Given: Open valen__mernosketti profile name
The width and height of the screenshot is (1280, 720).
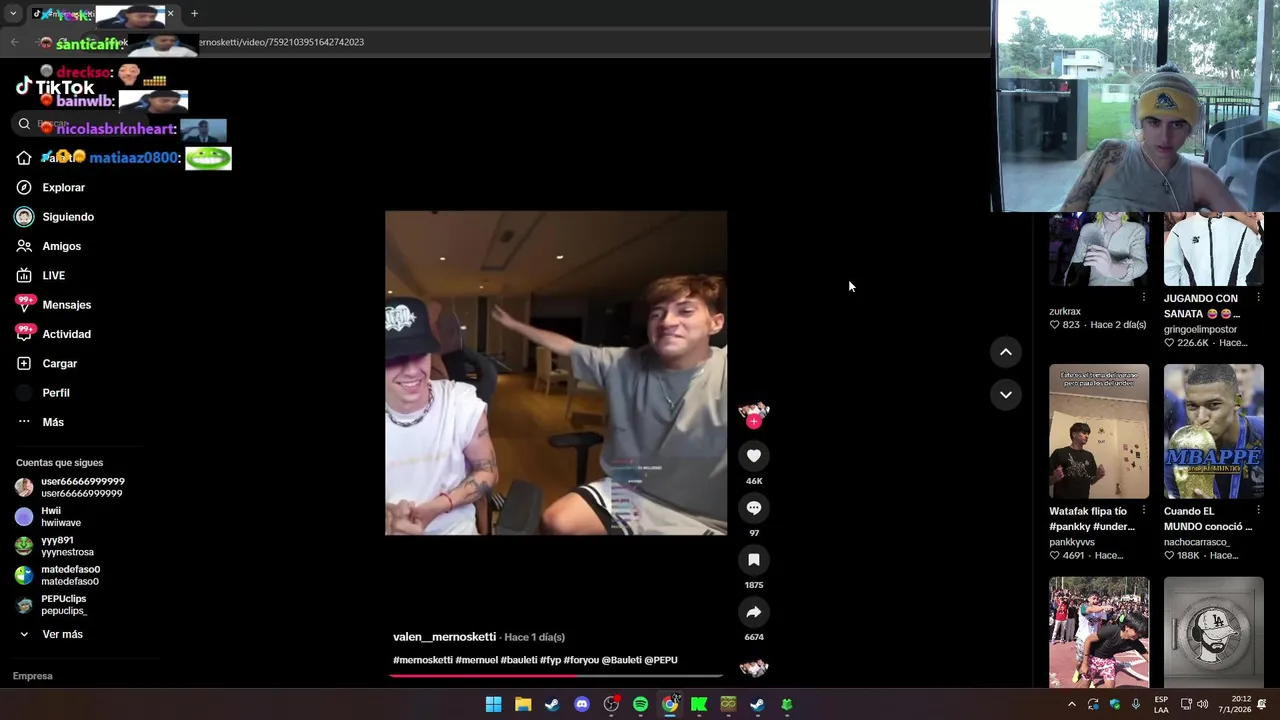Looking at the screenshot, I should (444, 637).
